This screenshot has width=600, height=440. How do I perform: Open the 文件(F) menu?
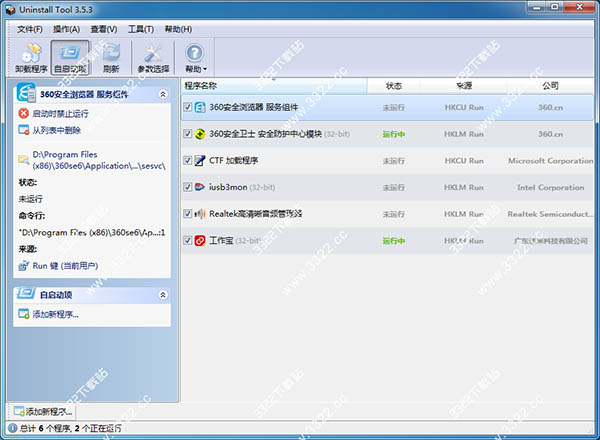(30, 29)
